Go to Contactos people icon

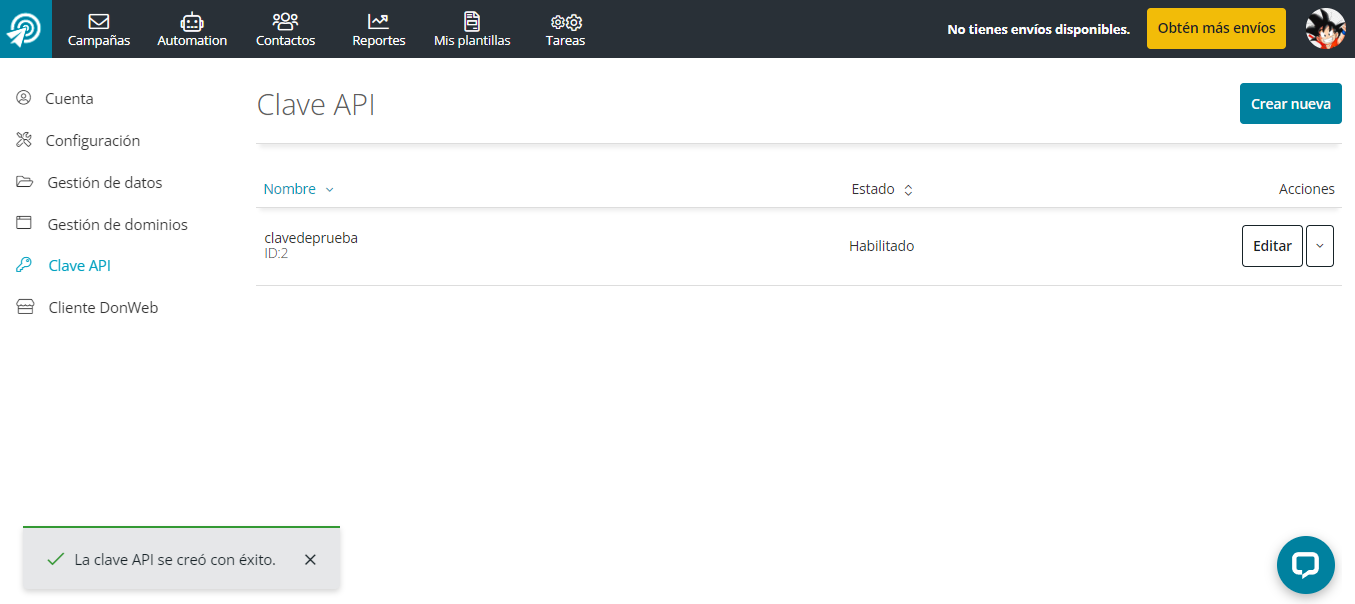coord(285,22)
